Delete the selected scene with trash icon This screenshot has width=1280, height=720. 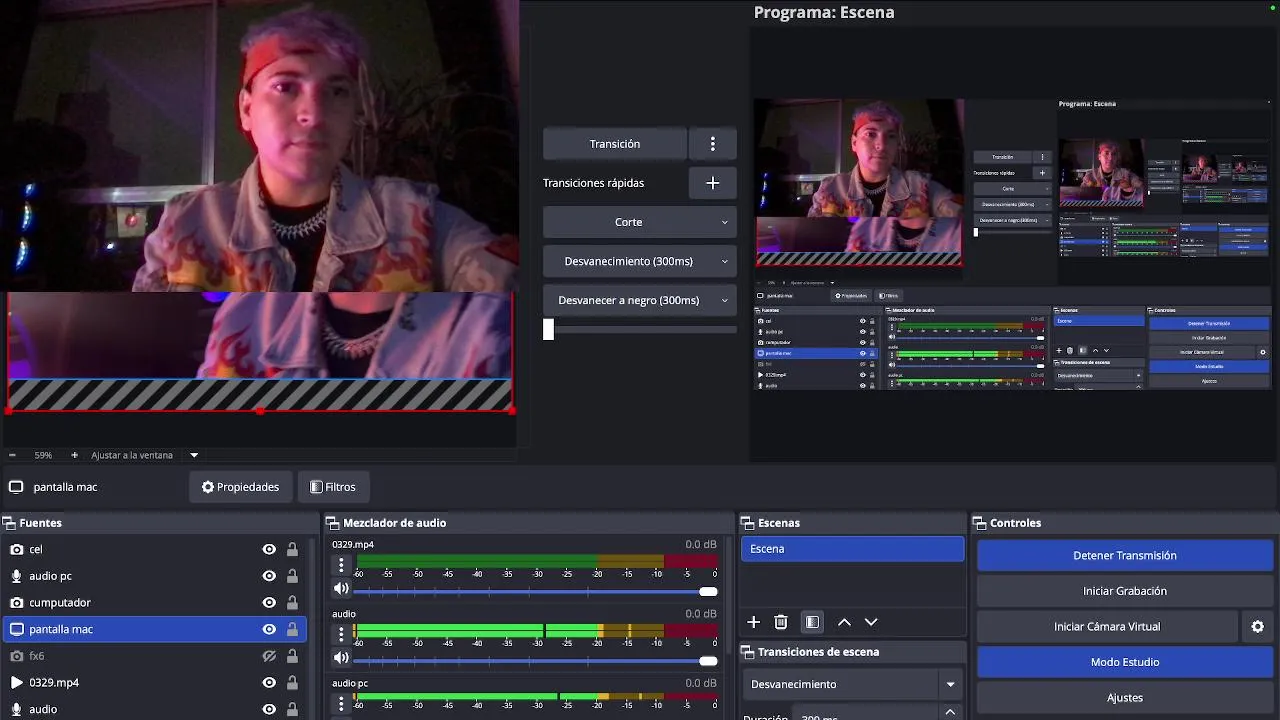pos(781,622)
